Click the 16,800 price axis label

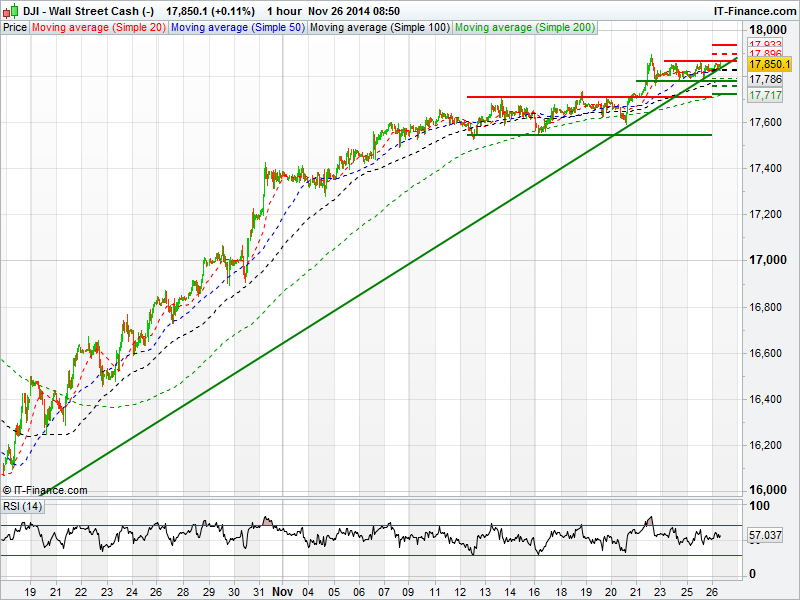[x=765, y=307]
